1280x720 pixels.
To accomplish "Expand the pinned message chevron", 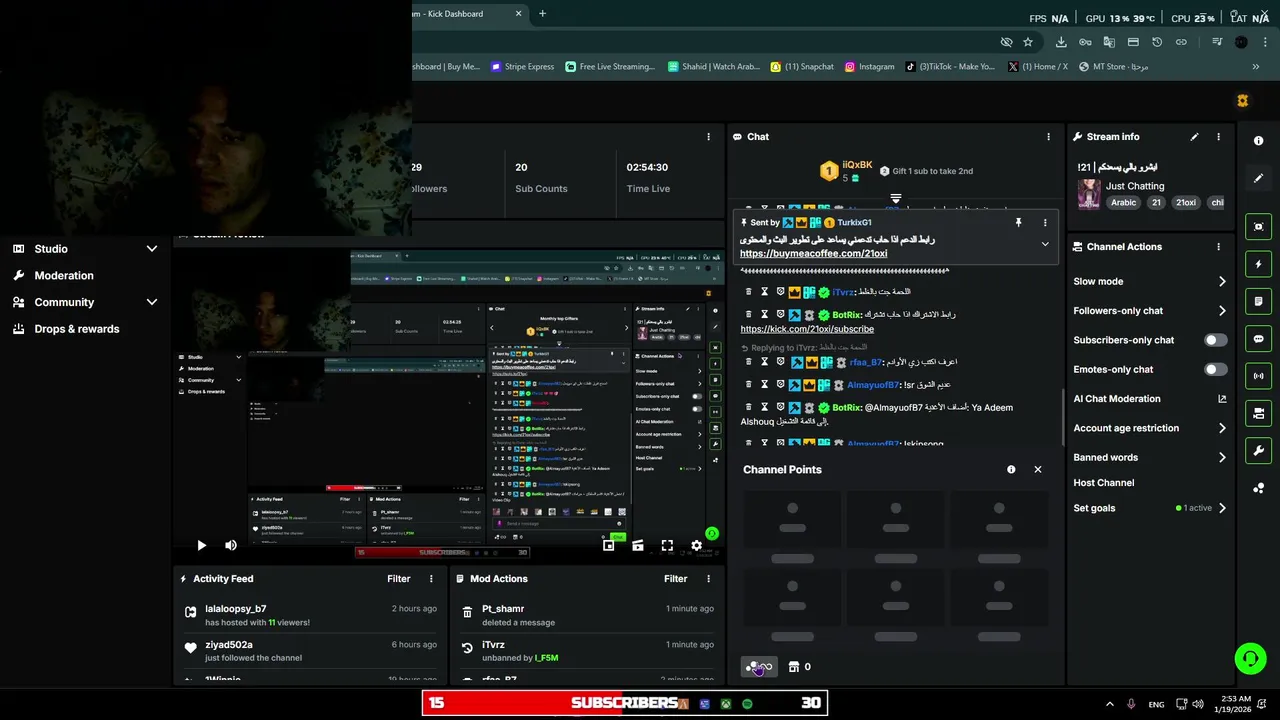I will coord(1045,245).
